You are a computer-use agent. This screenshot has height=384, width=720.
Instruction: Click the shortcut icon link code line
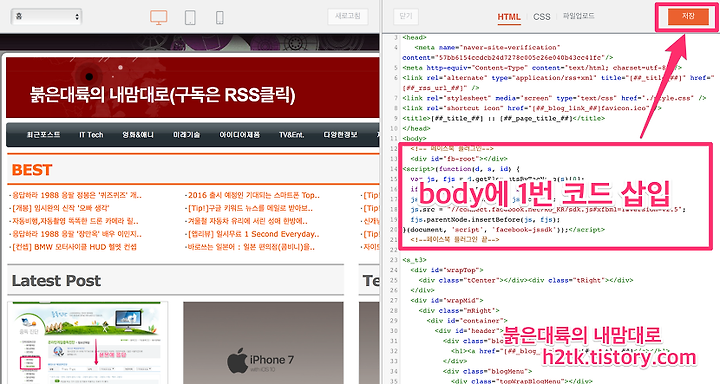(532, 108)
